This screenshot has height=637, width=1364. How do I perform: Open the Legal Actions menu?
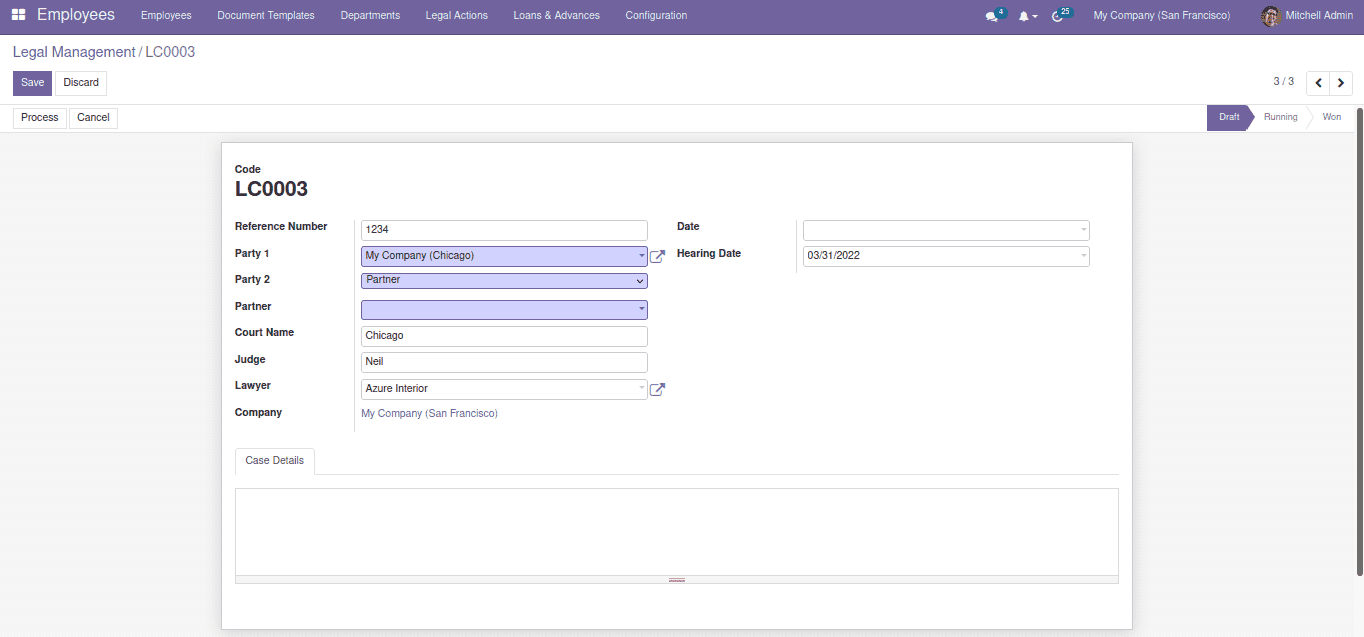coord(456,16)
